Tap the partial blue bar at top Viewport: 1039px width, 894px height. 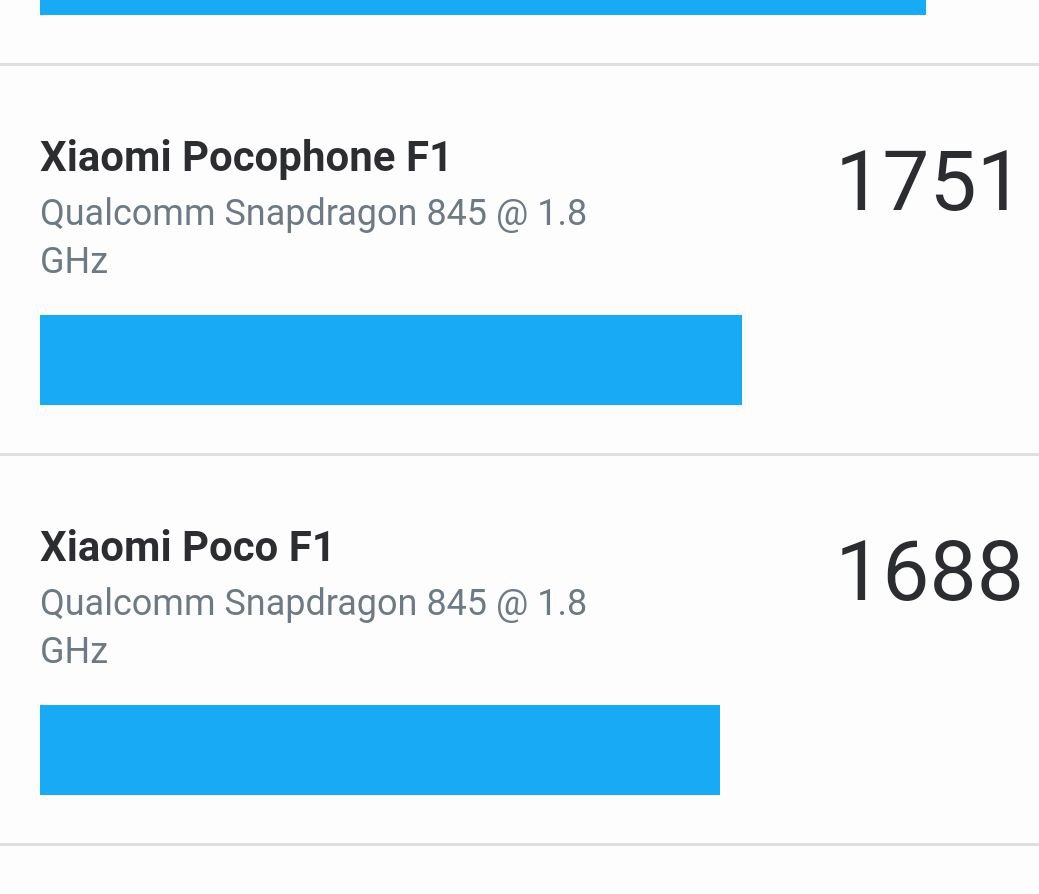(x=482, y=7)
